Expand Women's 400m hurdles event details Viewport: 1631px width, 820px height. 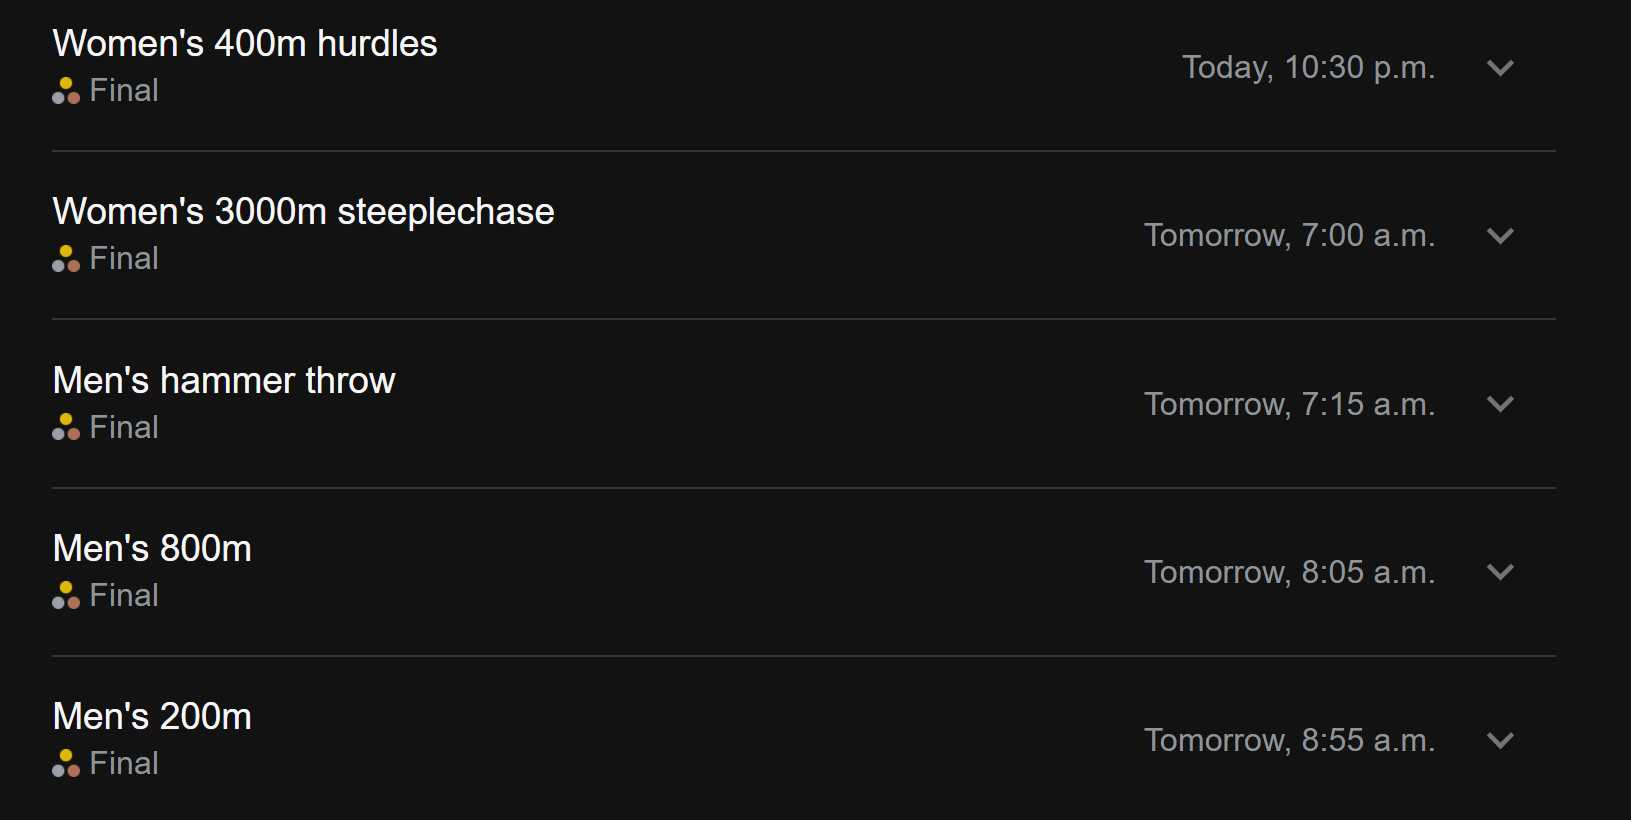tap(1500, 68)
